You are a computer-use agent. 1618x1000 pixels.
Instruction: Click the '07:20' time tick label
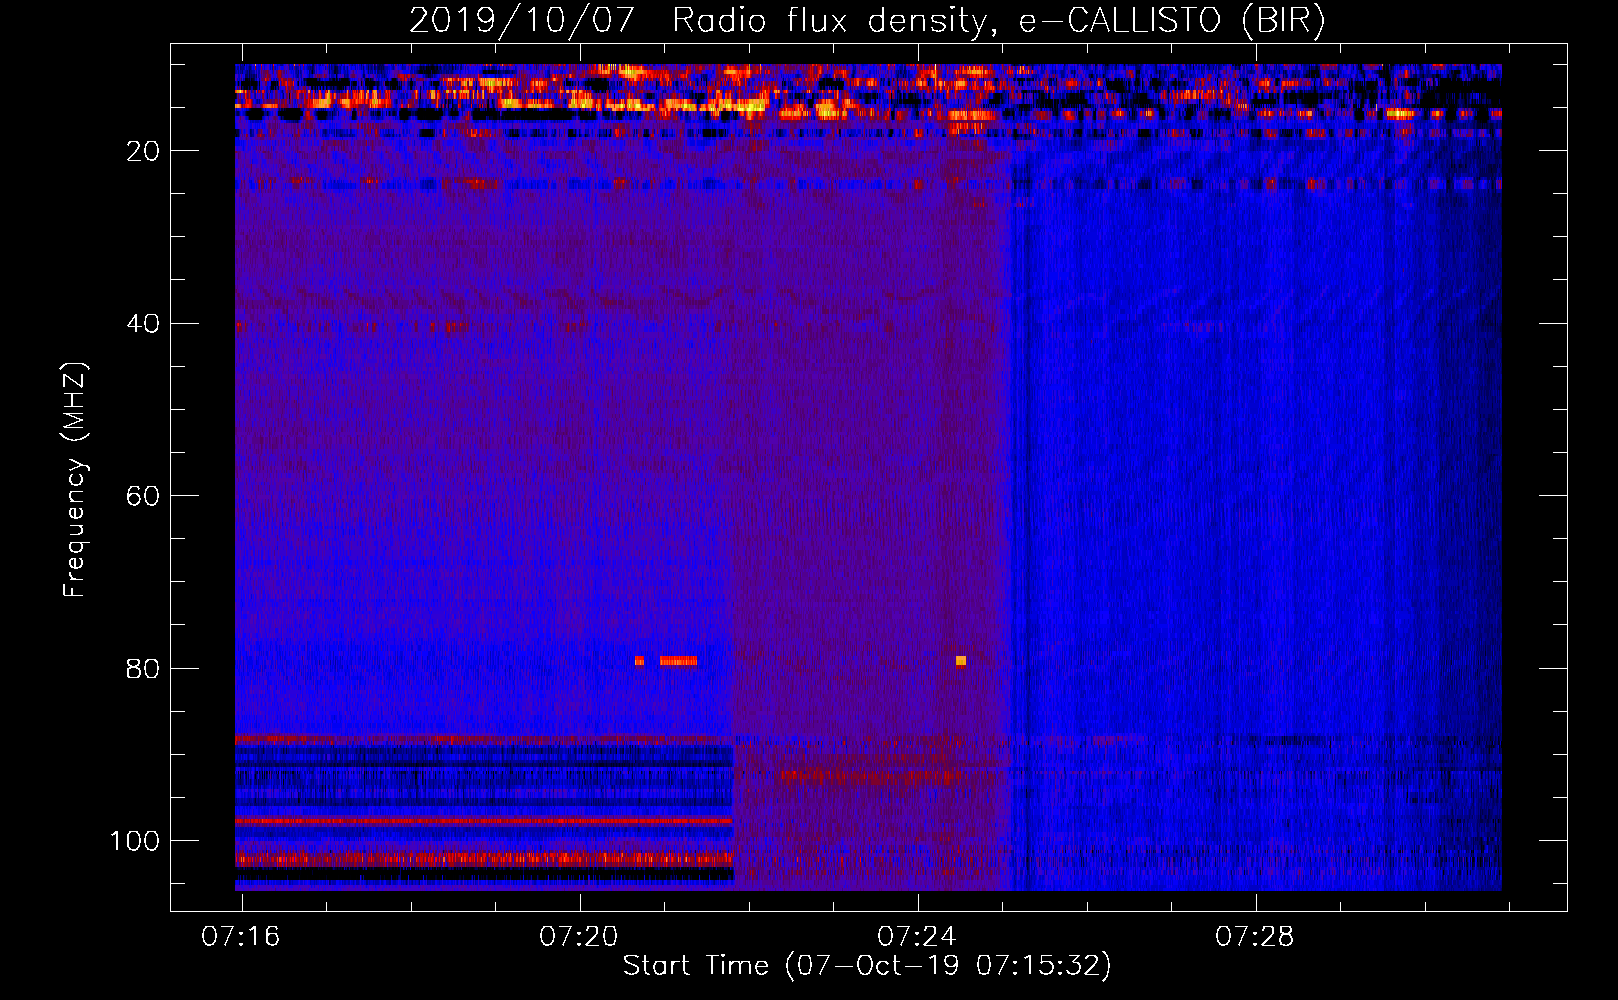[579, 937]
